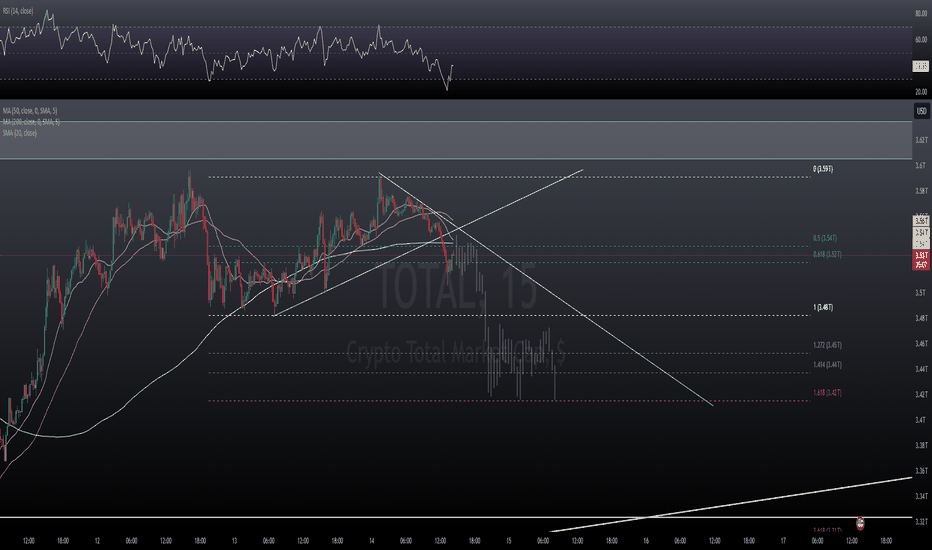Image resolution: width=932 pixels, height=550 pixels.
Task: Click the 3.46T price axis label
Action: pos(921,344)
